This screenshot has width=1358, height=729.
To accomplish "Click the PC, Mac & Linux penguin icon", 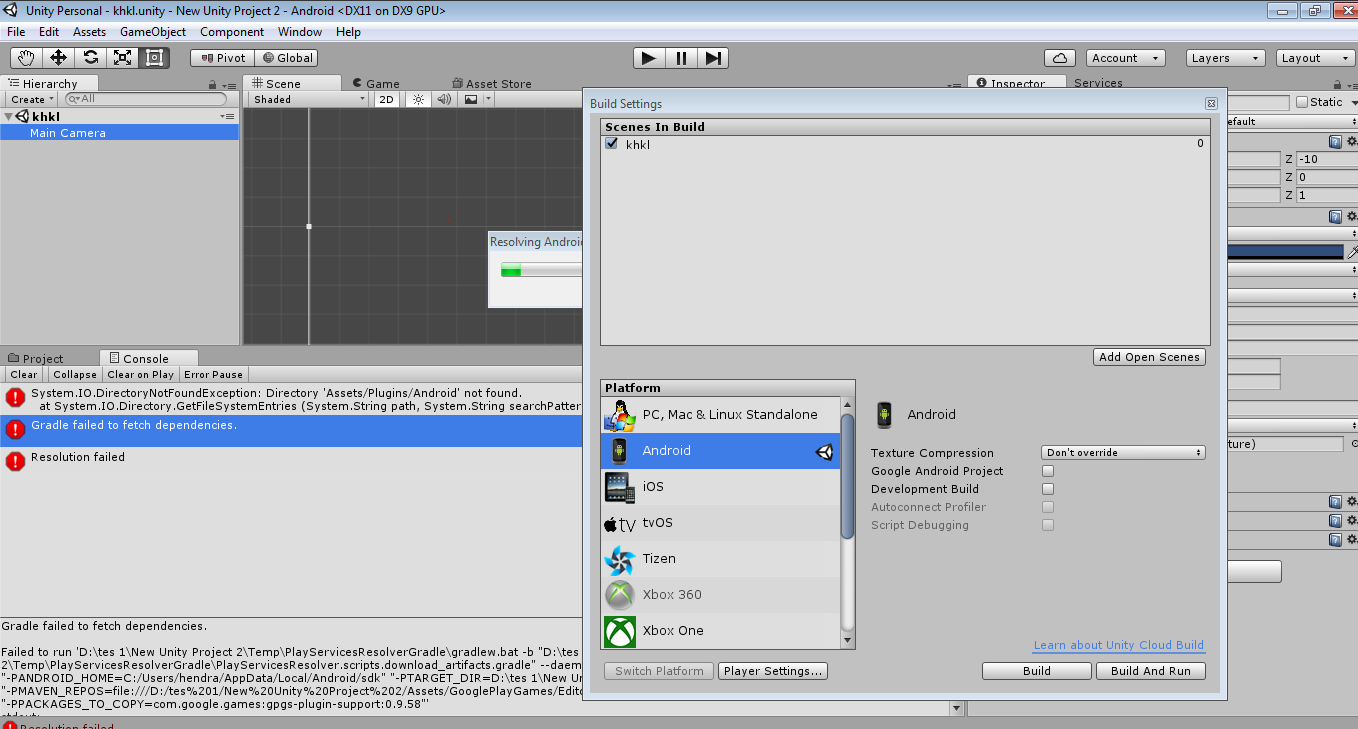I will pyautogui.click(x=620, y=415).
